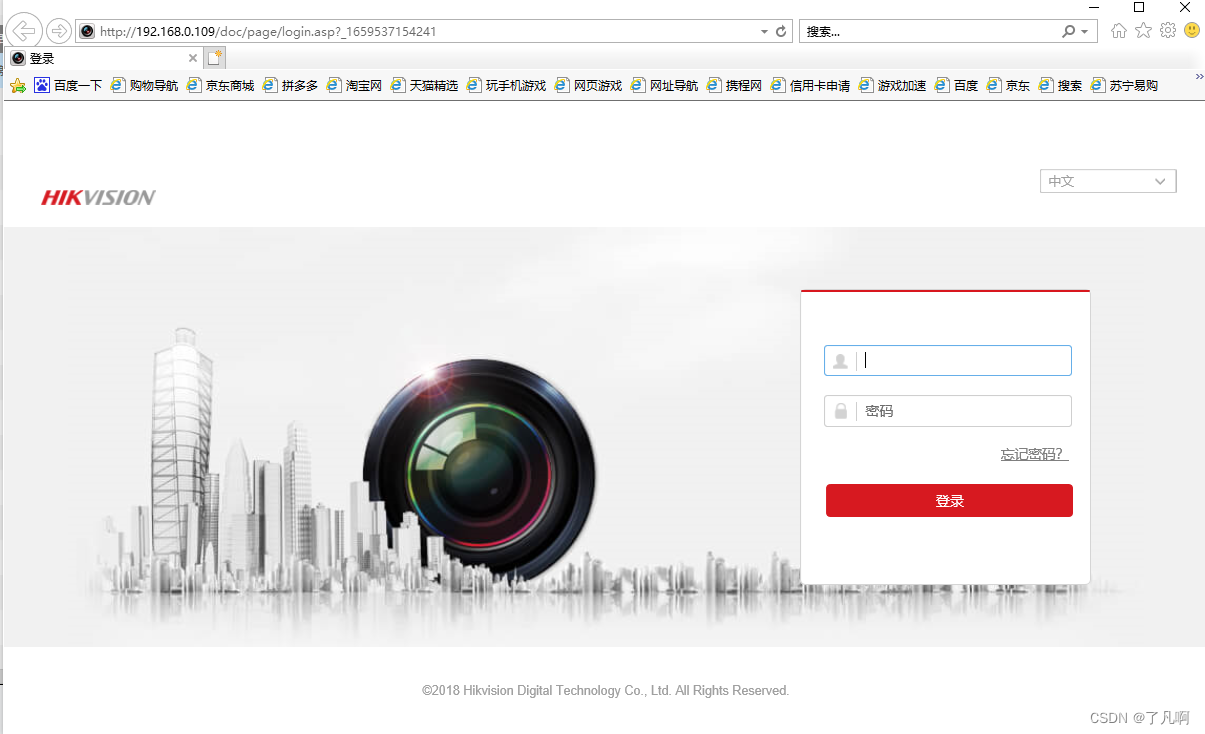Click the HIKVISION logo
Viewport: 1205px width, 734px height.
point(98,198)
